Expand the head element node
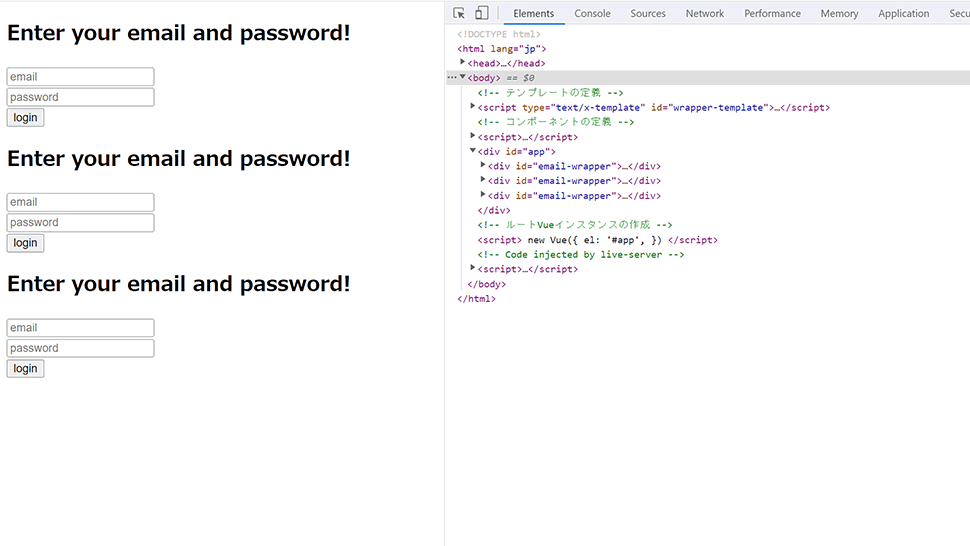The width and height of the screenshot is (970, 546). [x=462, y=62]
